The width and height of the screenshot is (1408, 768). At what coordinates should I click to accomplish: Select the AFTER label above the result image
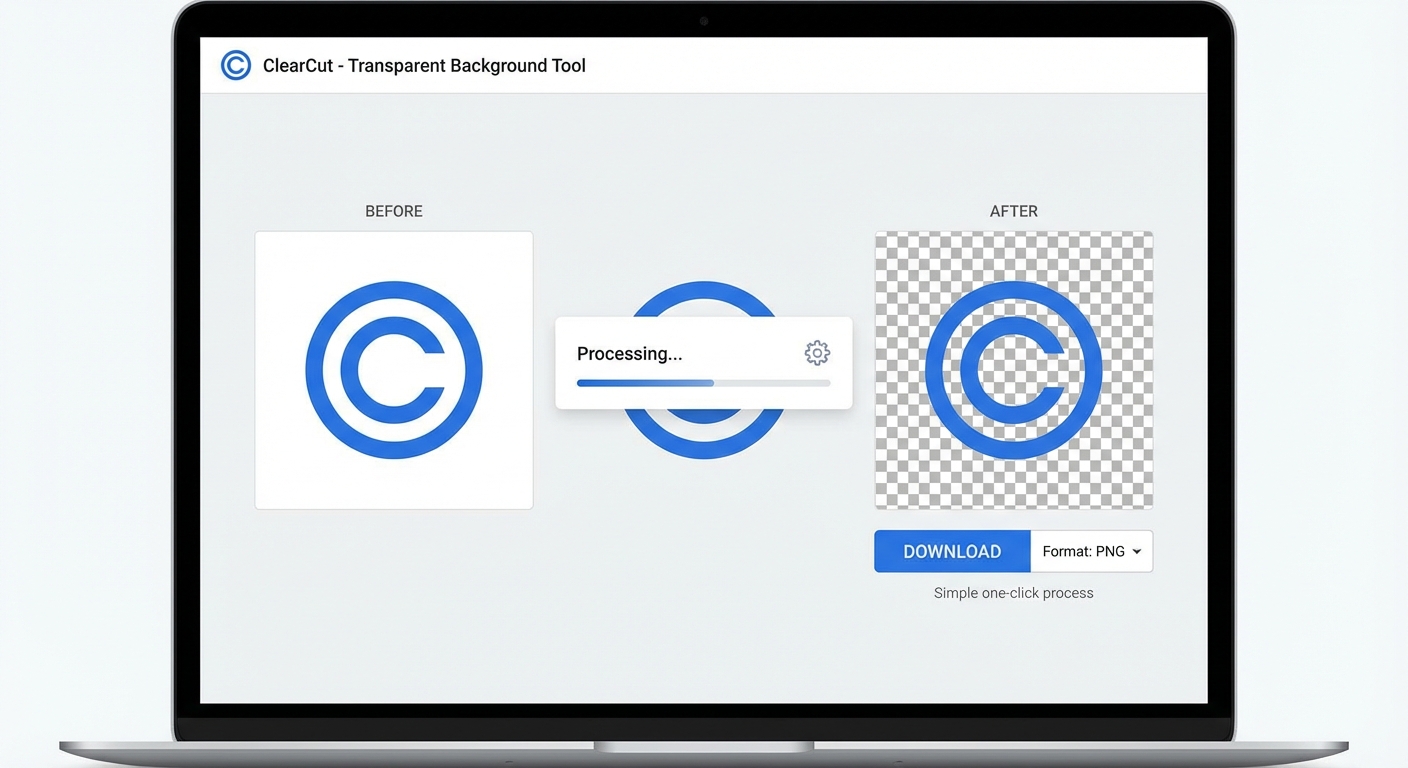coord(1014,211)
